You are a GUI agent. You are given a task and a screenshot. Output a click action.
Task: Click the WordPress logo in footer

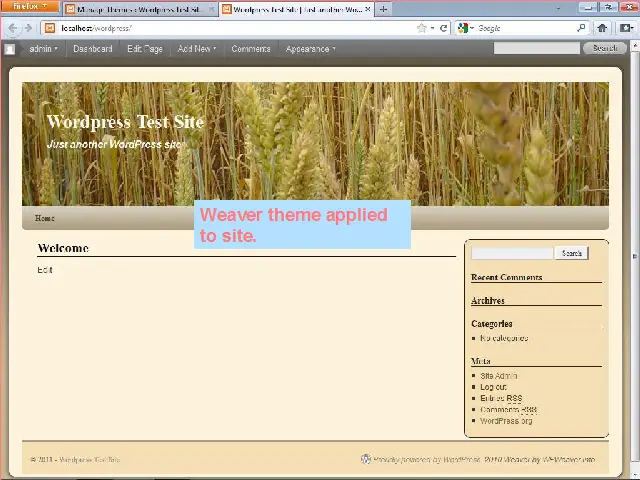pos(366,459)
